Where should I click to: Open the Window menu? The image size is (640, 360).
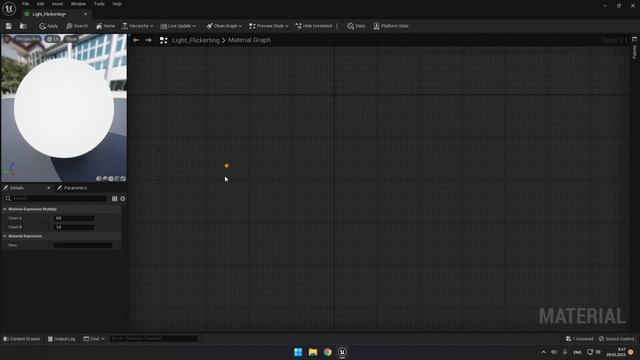(x=78, y=4)
